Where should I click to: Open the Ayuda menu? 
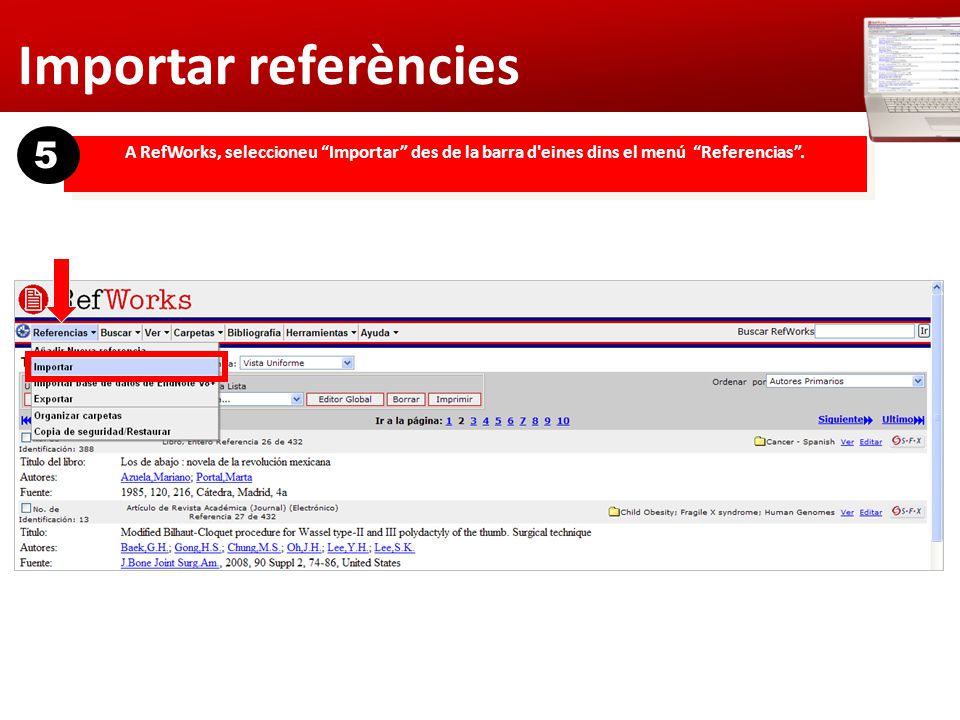click(379, 332)
